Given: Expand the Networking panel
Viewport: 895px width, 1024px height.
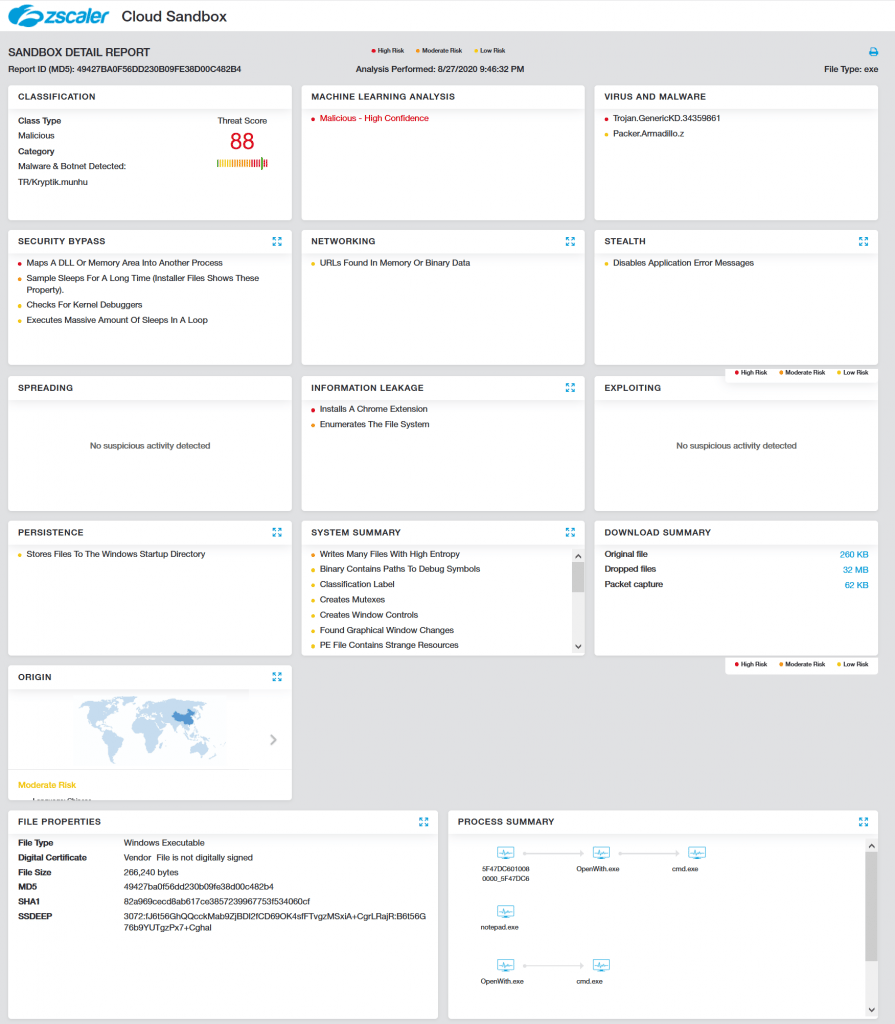Looking at the screenshot, I should 570,241.
